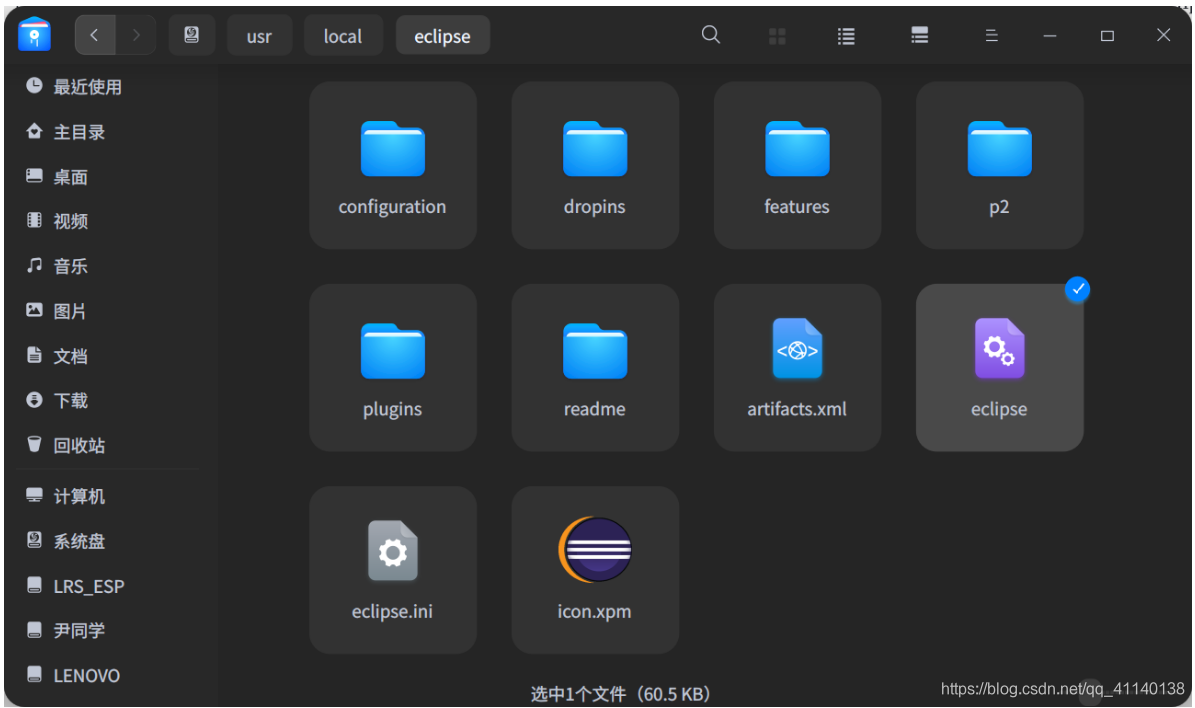Open the features folder

coord(797,165)
